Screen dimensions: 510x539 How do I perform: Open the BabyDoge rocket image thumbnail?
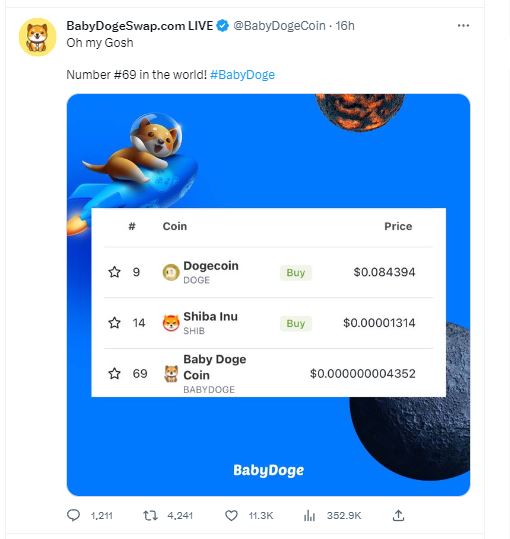268,295
